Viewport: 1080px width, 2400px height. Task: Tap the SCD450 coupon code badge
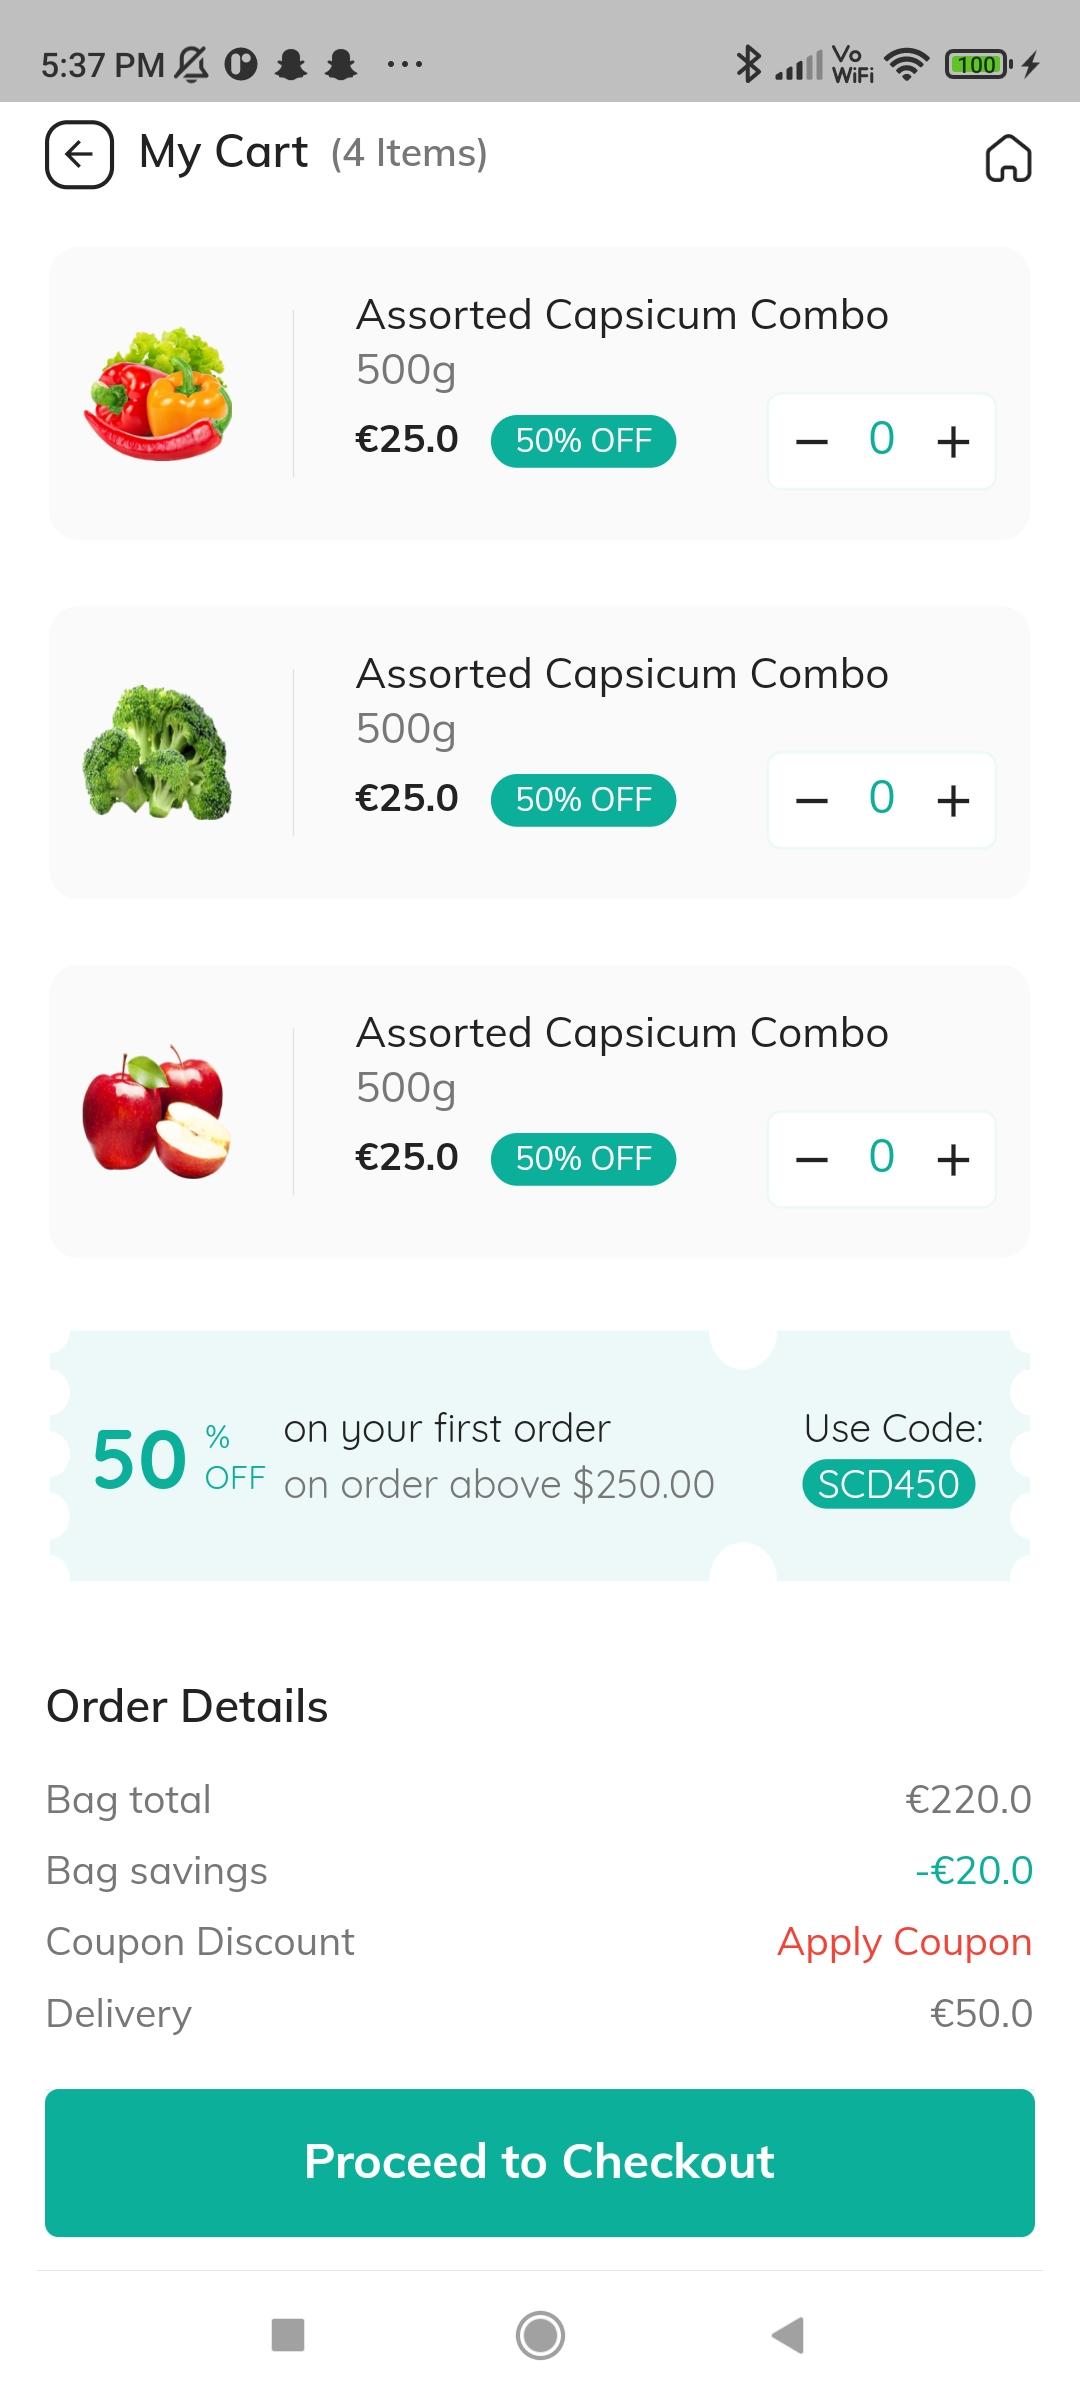pyautogui.click(x=888, y=1484)
